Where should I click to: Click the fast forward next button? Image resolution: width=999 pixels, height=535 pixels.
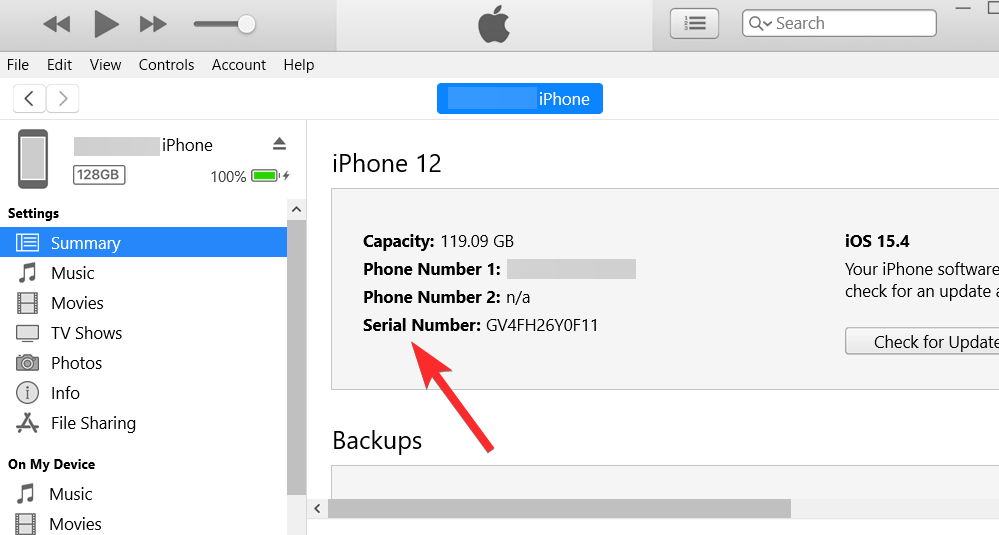pyautogui.click(x=153, y=24)
